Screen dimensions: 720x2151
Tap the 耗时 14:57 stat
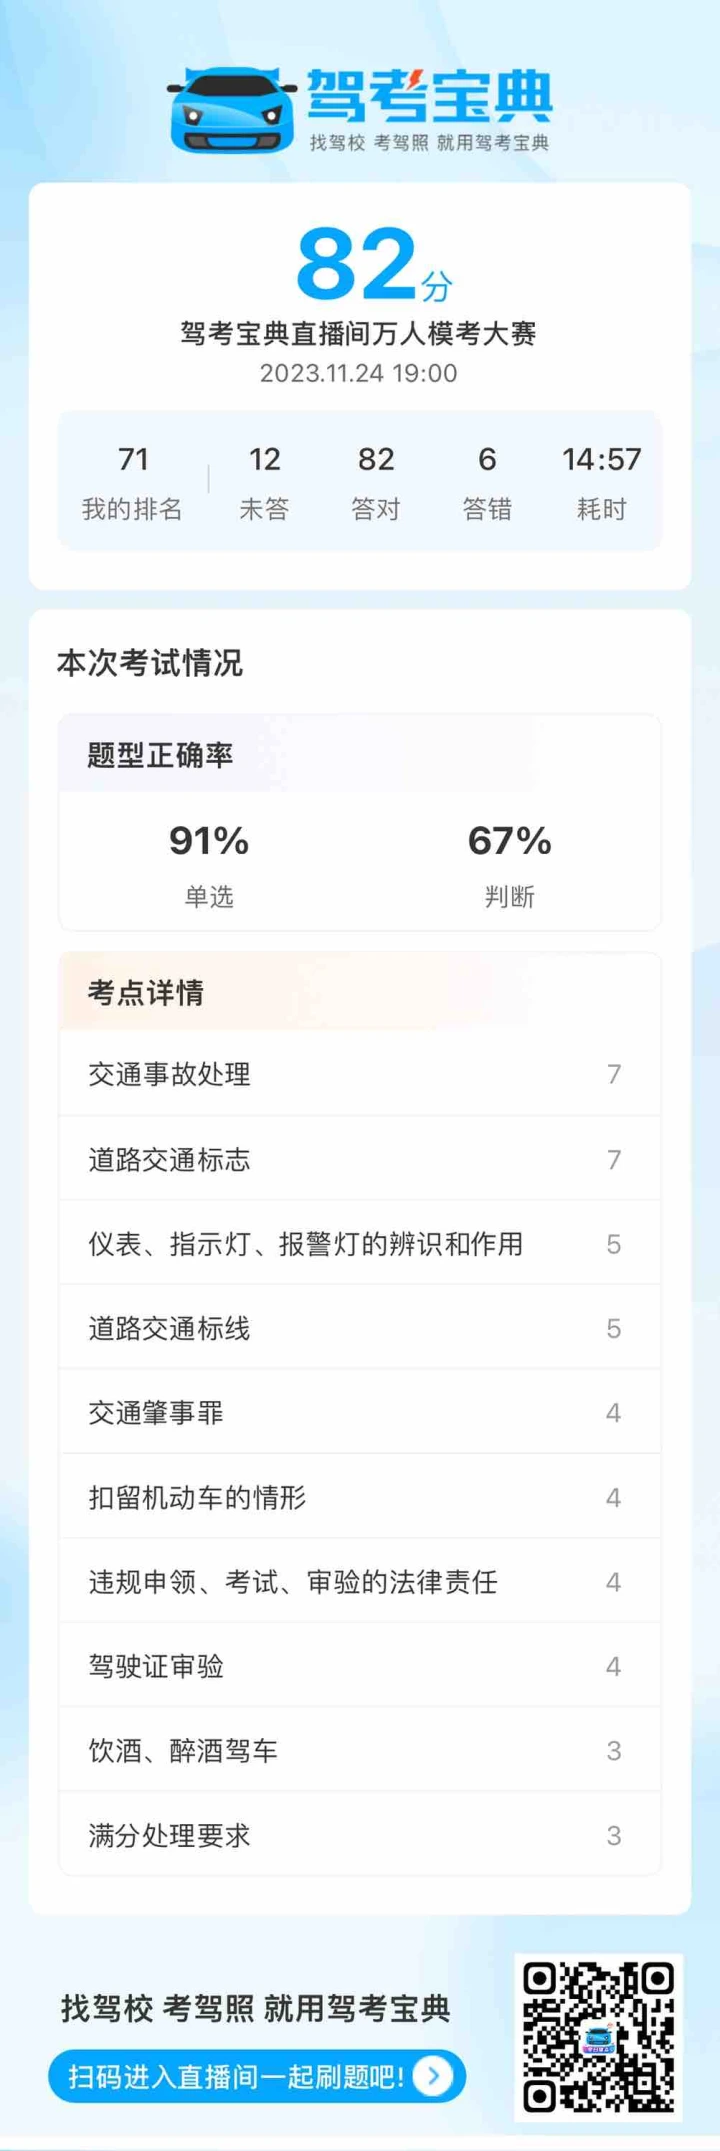tap(601, 483)
